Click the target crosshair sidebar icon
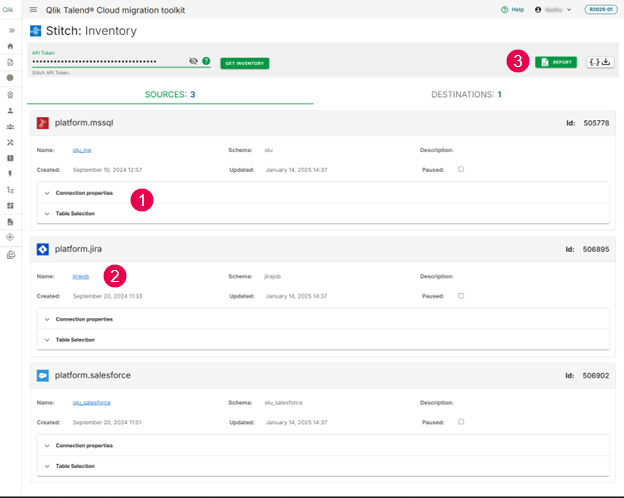 tap(10, 237)
